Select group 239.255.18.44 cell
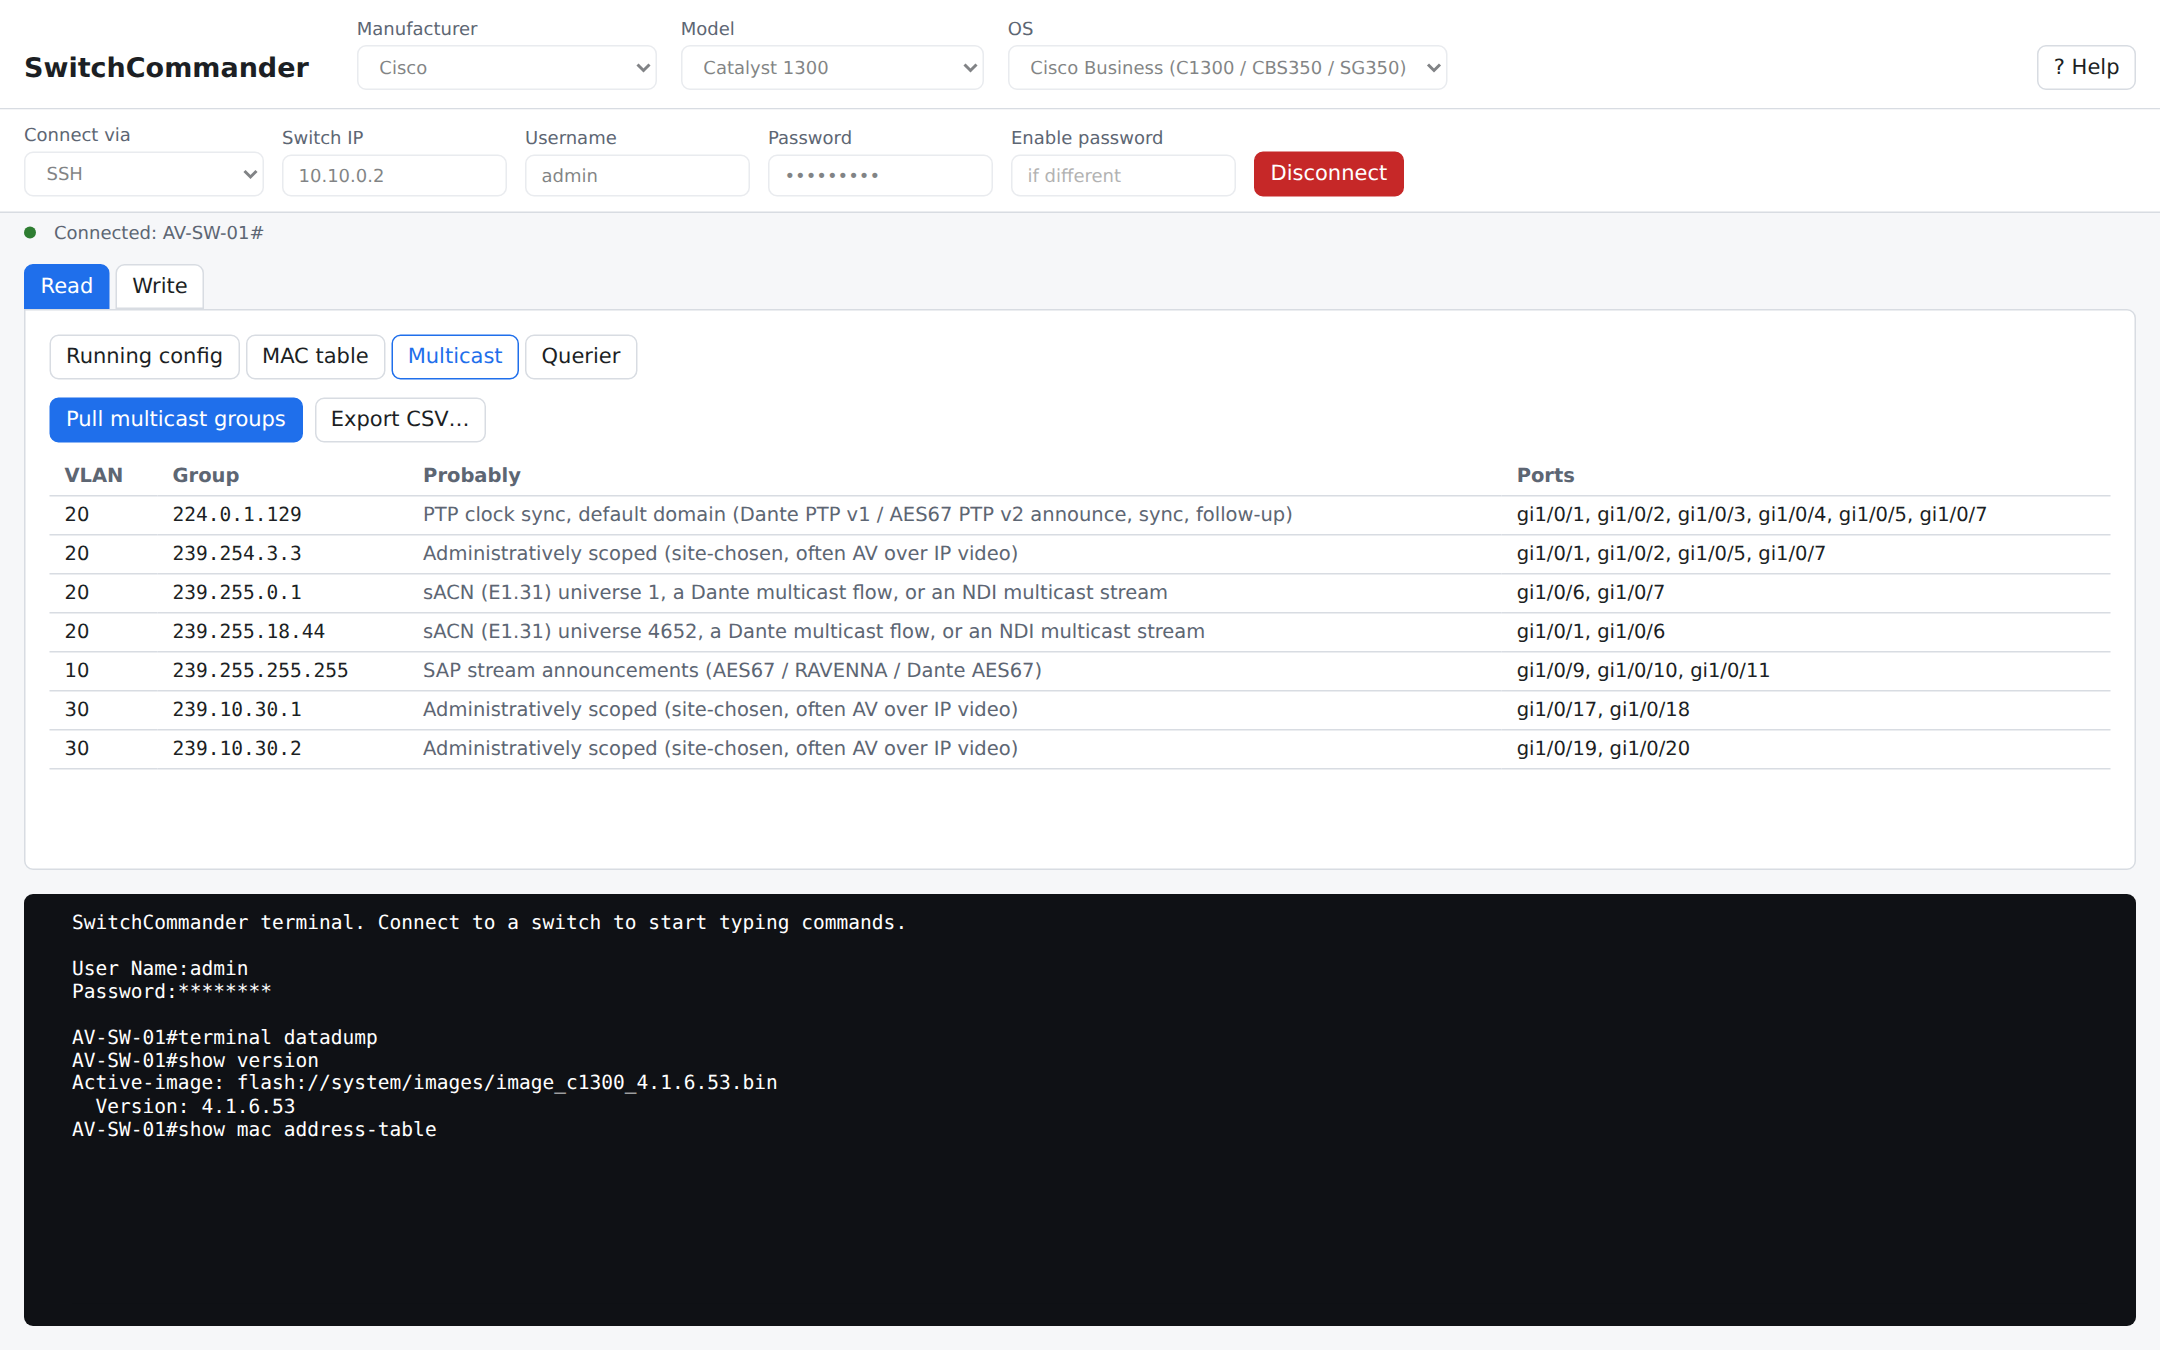 point(249,631)
